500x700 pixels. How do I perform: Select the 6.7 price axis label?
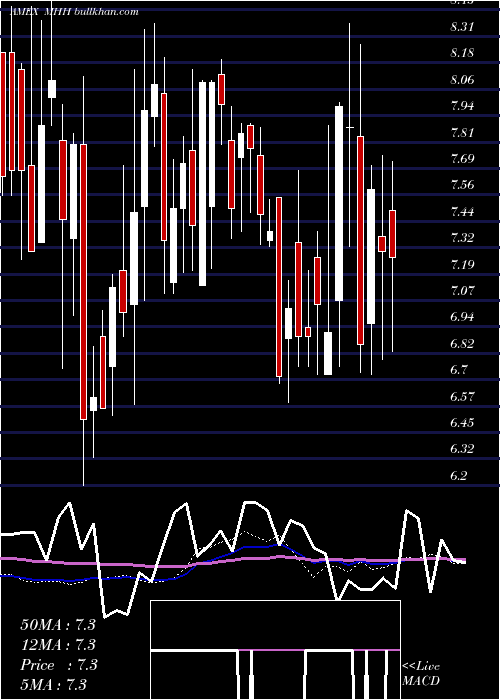point(459,370)
